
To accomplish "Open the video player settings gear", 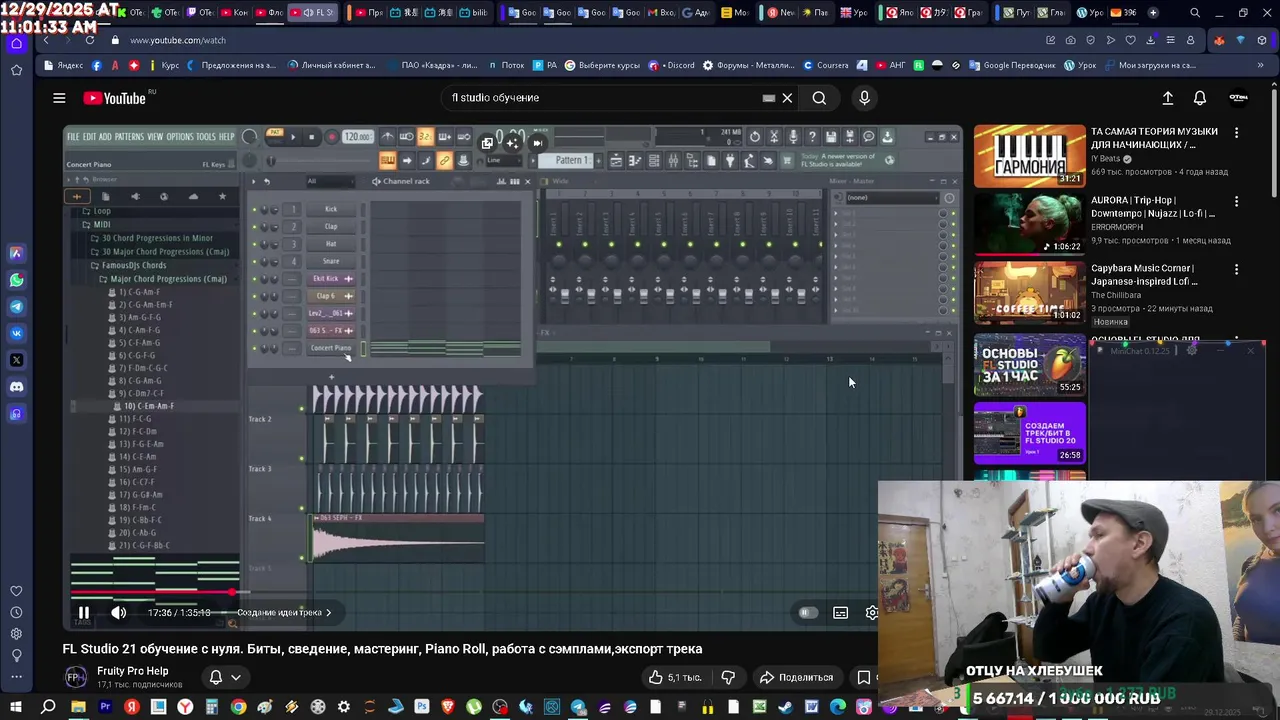I will [x=872, y=613].
